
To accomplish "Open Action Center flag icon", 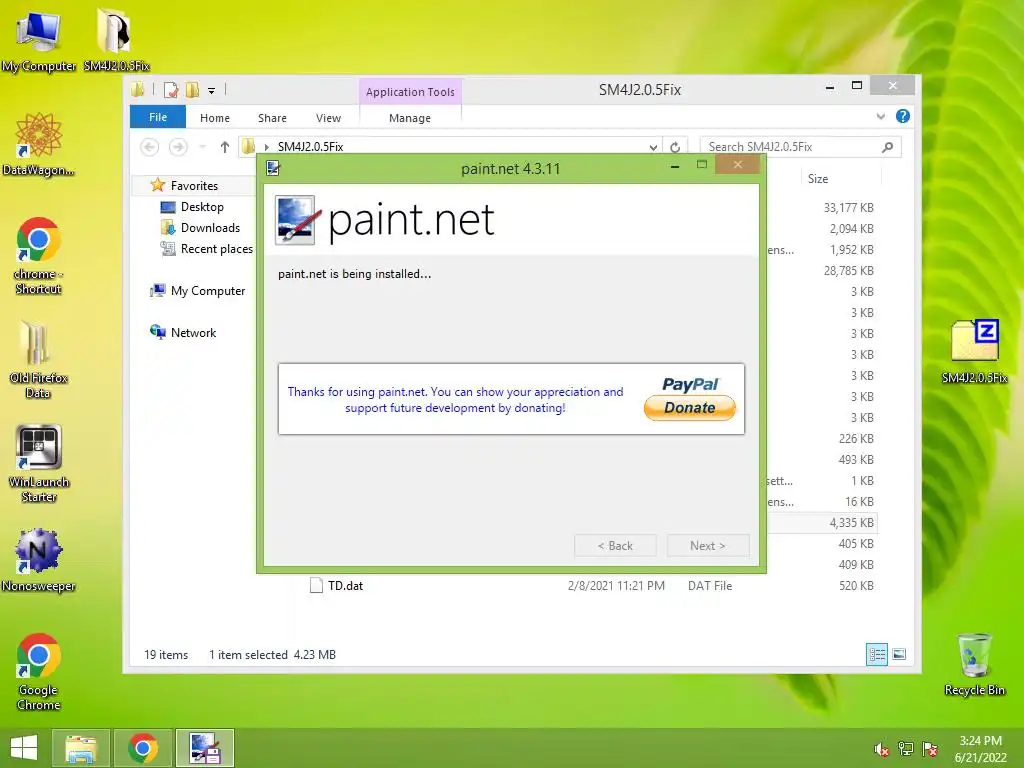I will tap(930, 749).
